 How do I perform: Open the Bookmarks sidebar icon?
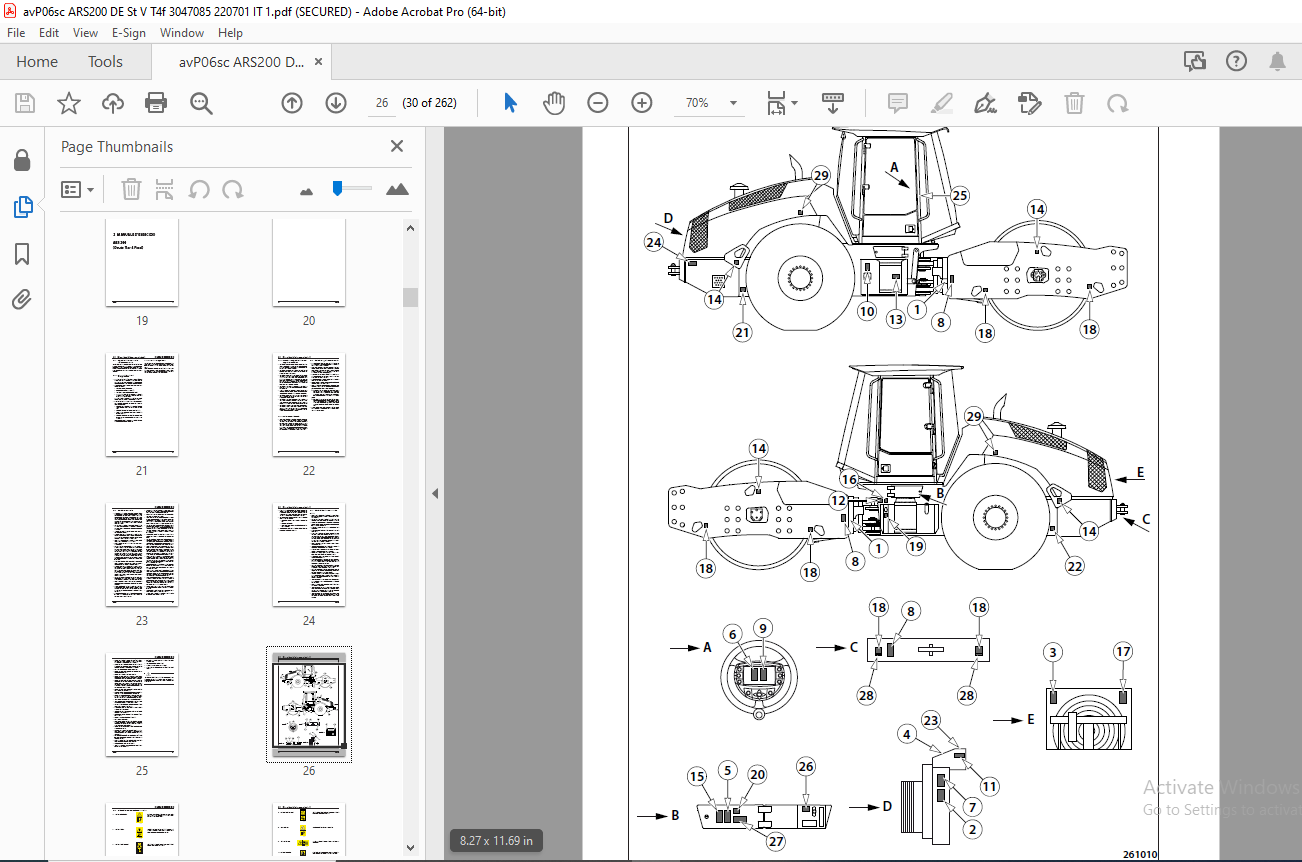(x=22, y=254)
